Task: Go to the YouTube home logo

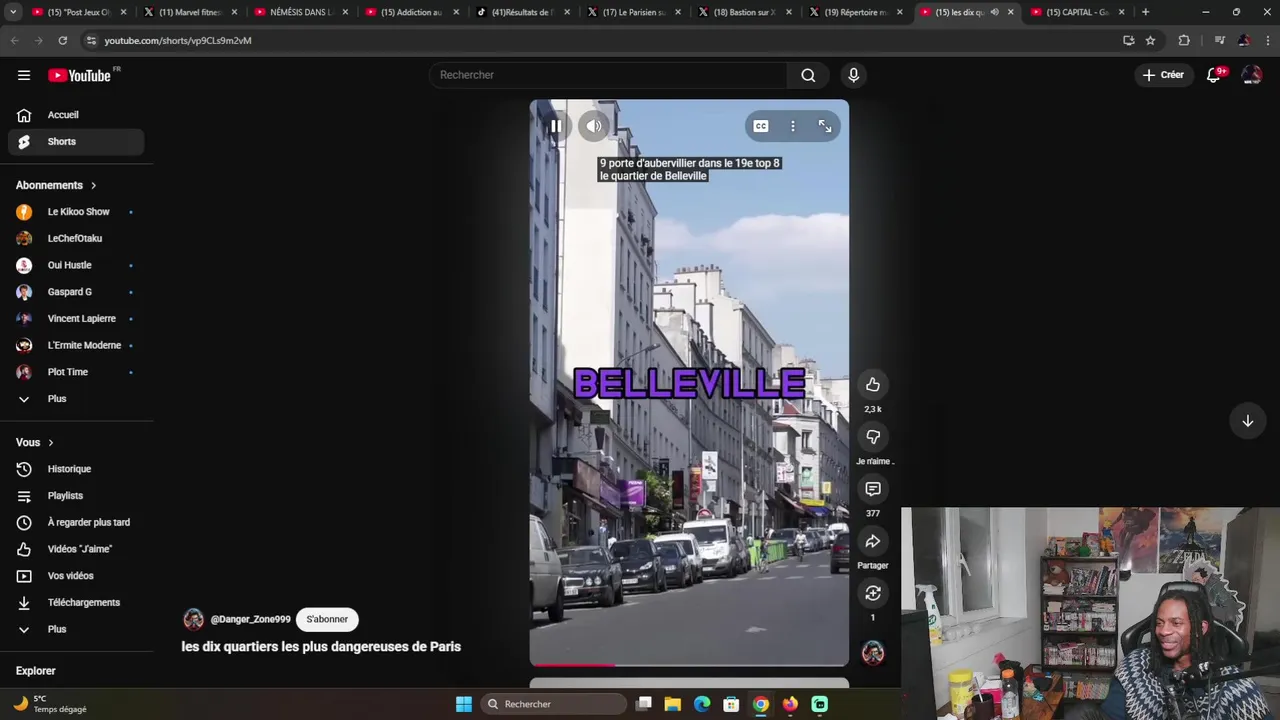Action: [x=80, y=75]
